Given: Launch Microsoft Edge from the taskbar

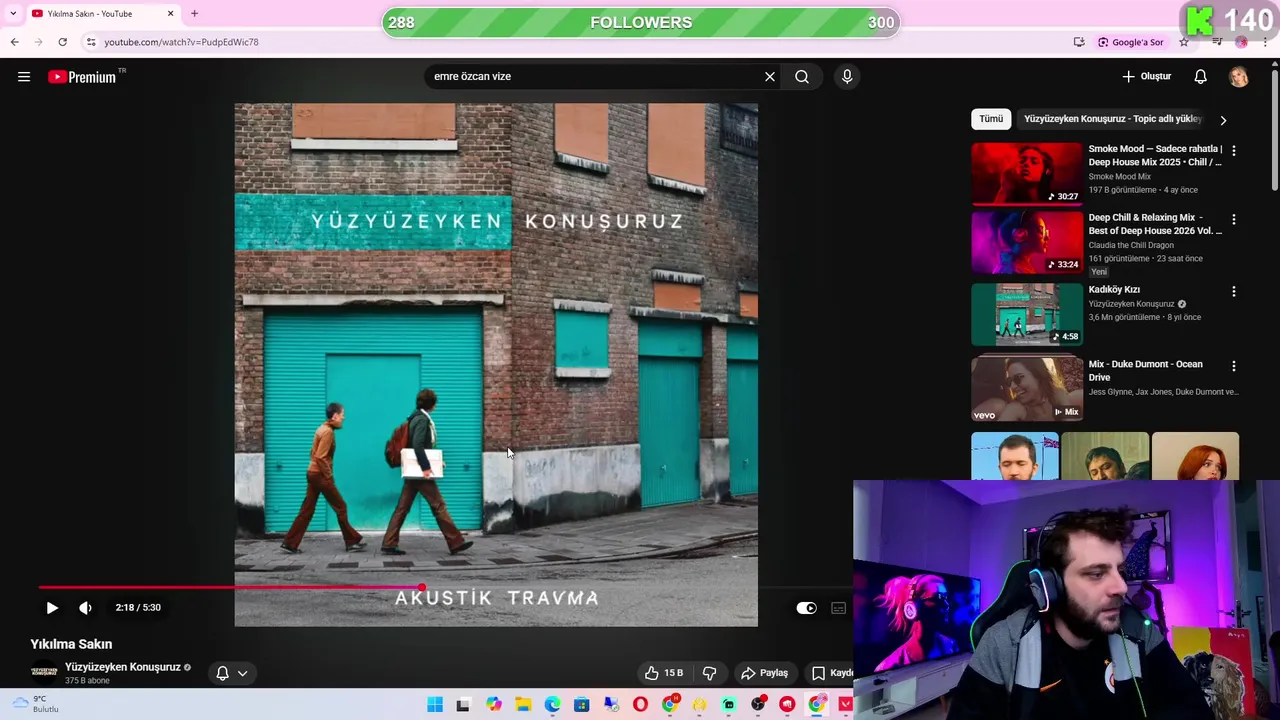Looking at the screenshot, I should tap(552, 705).
